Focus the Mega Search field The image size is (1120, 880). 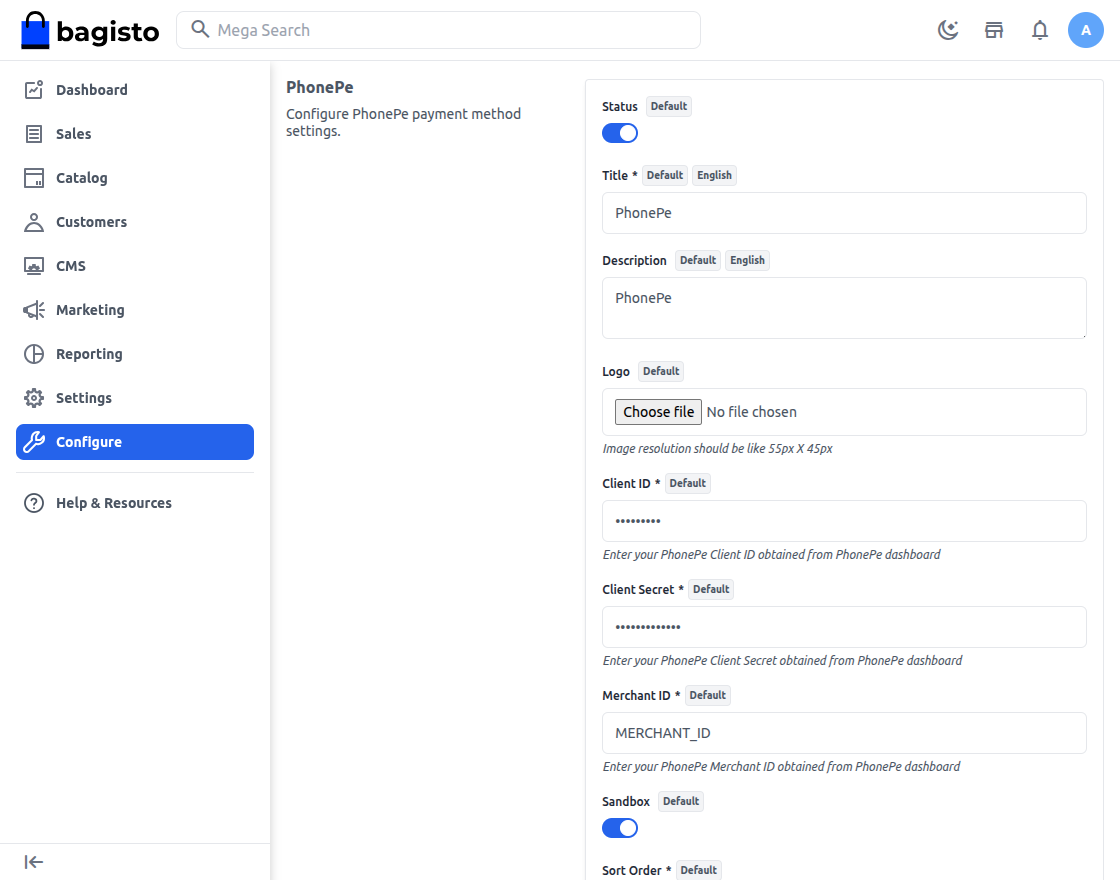pos(438,30)
